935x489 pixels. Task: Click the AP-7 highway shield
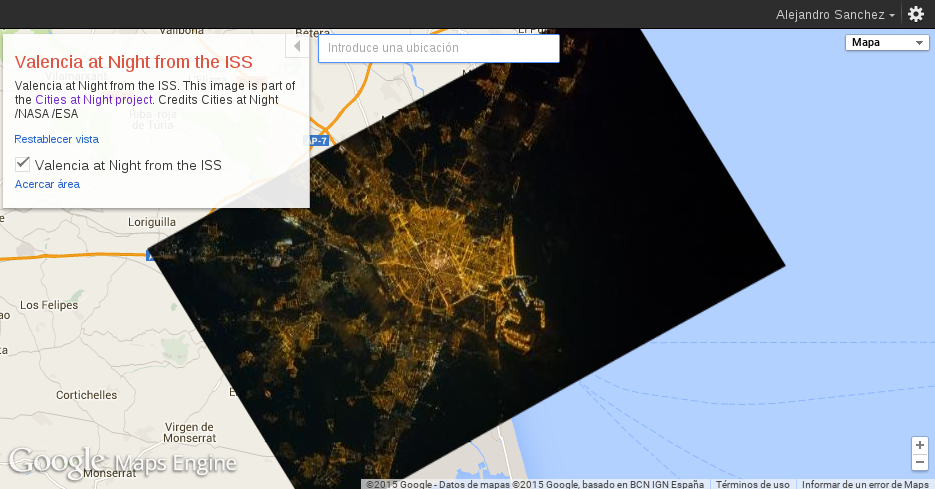317,141
